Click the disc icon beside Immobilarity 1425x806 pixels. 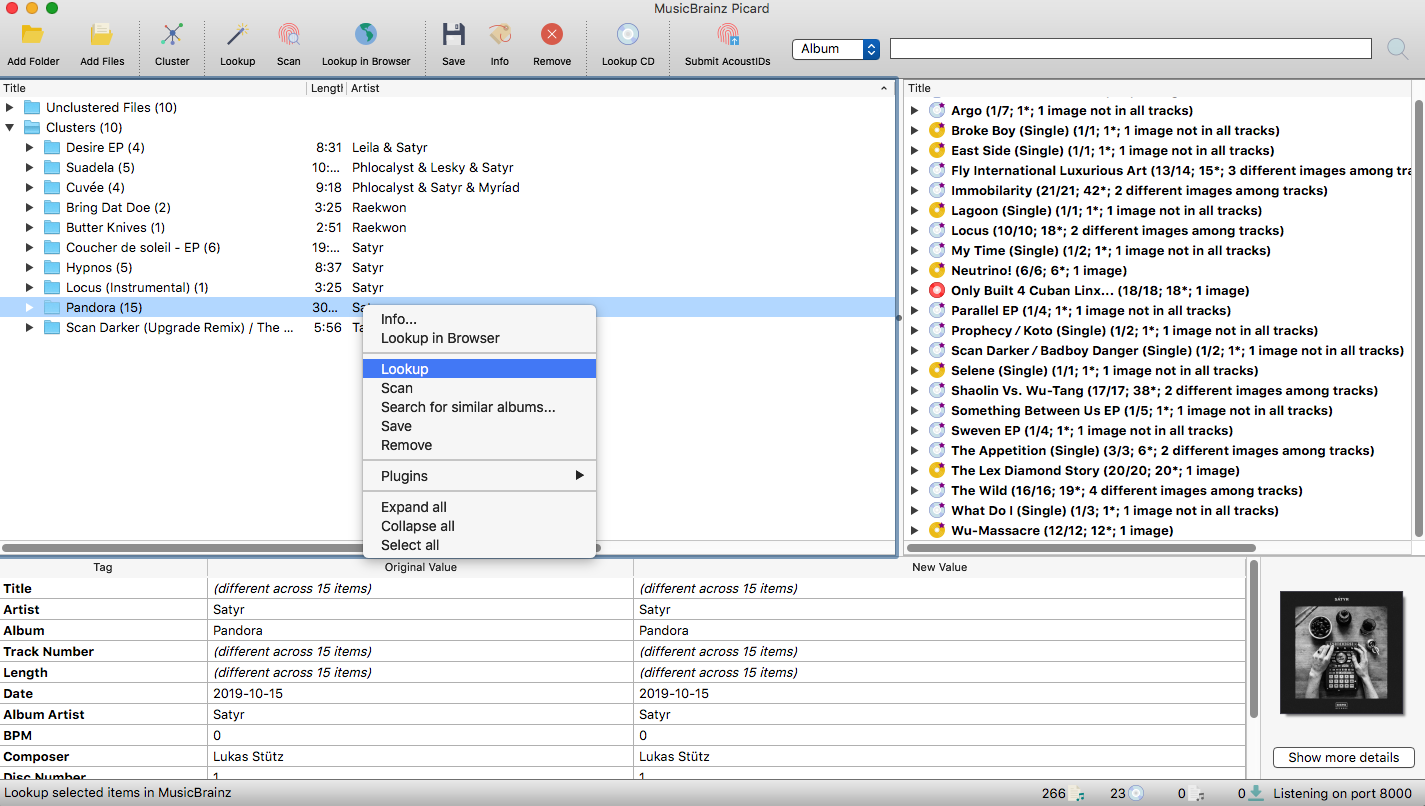(937, 190)
